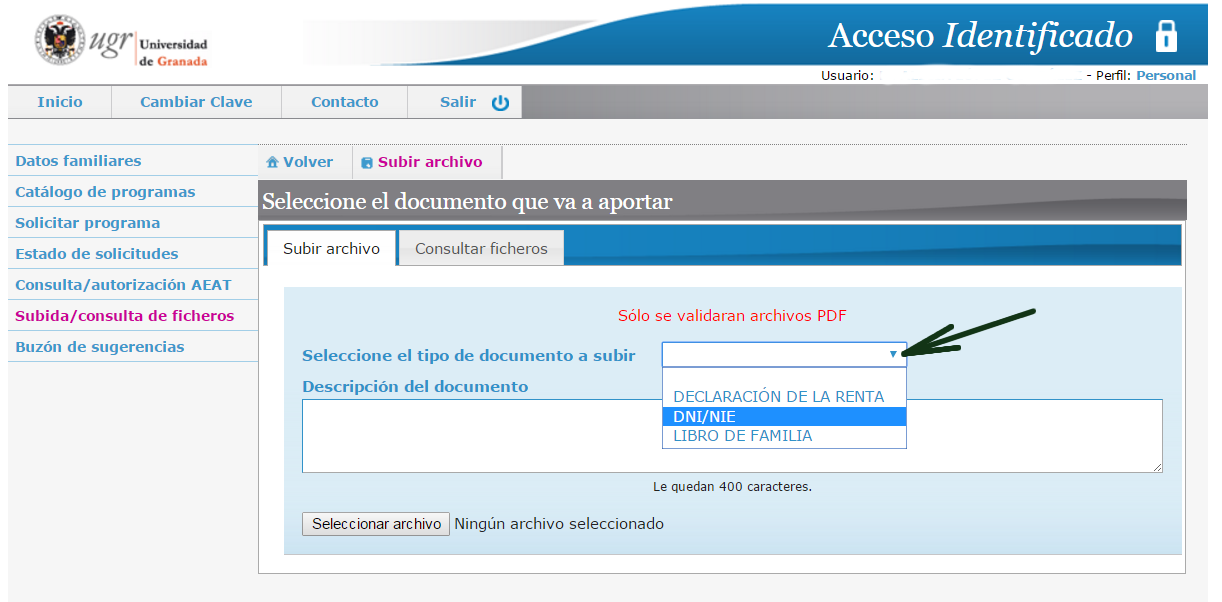Screen dimensions: 1222x602
Task: Switch to the Consultar ficheros tab
Action: tap(481, 248)
